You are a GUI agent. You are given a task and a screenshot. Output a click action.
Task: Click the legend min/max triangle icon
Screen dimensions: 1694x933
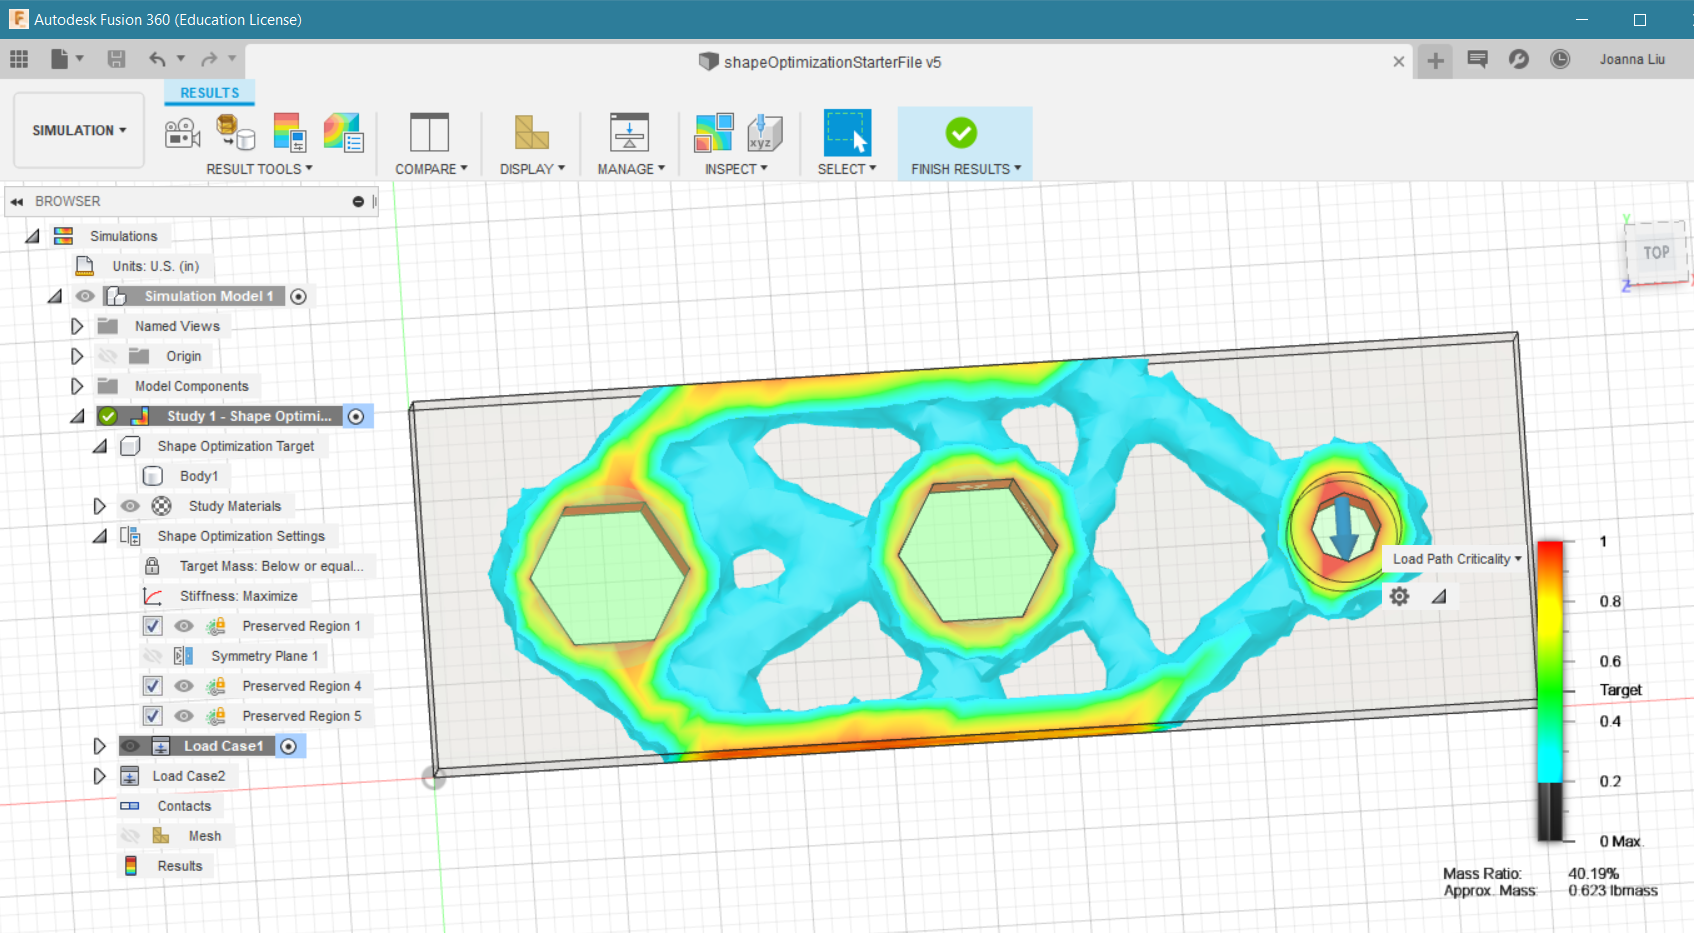point(1439,596)
